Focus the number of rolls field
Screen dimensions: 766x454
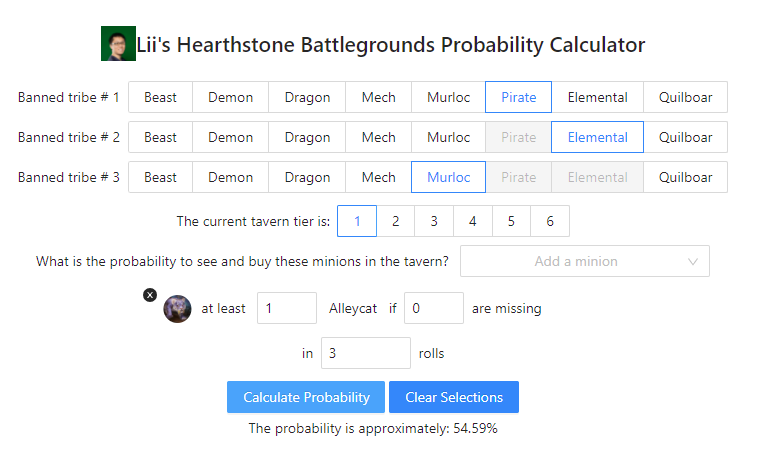[x=366, y=353]
